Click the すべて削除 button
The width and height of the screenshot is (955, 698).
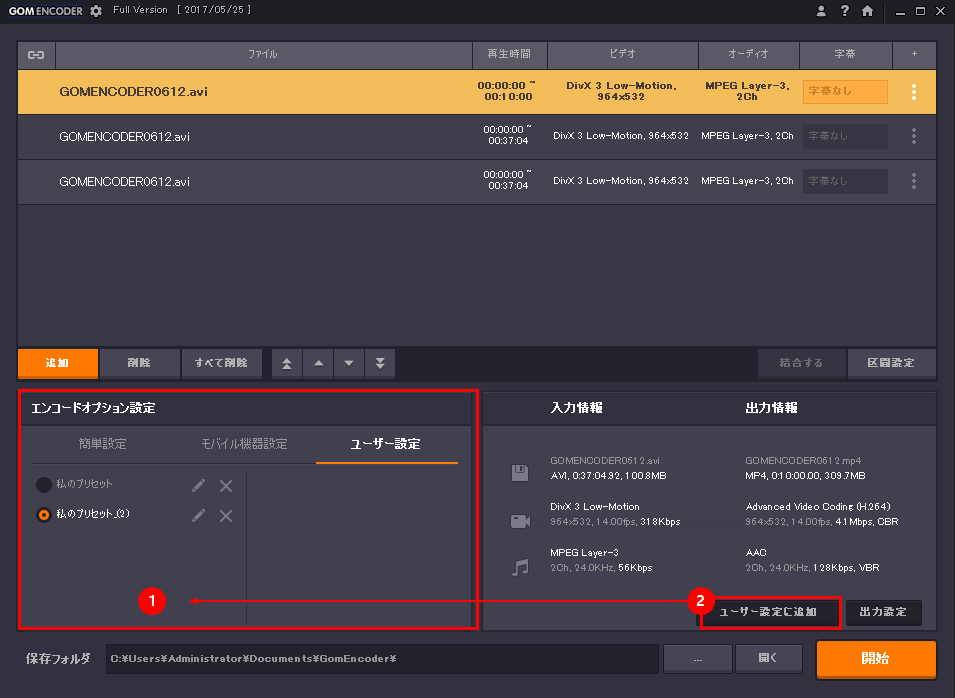222,363
